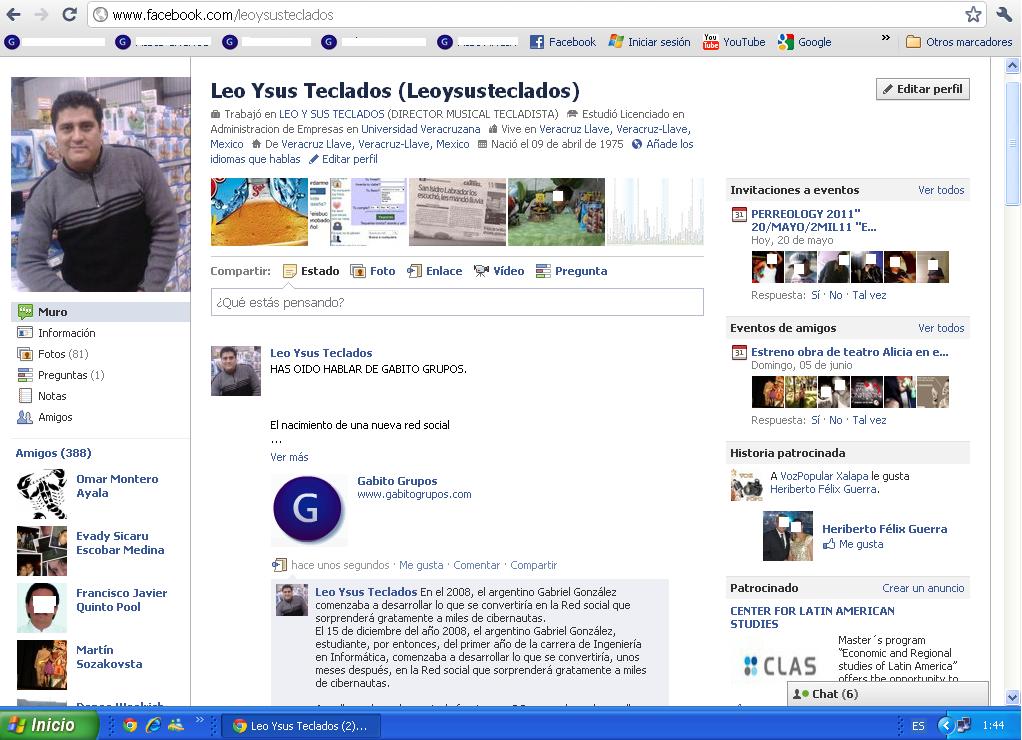
Task: Click Windows Inicio start button
Action: point(50,725)
